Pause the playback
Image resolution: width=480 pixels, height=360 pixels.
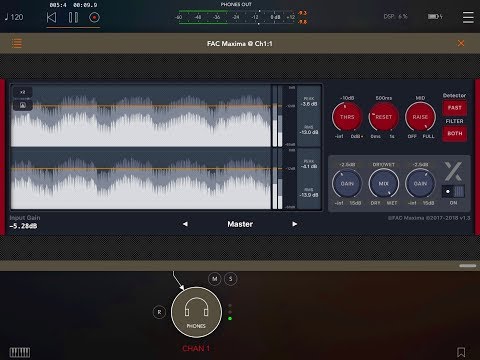(x=73, y=17)
